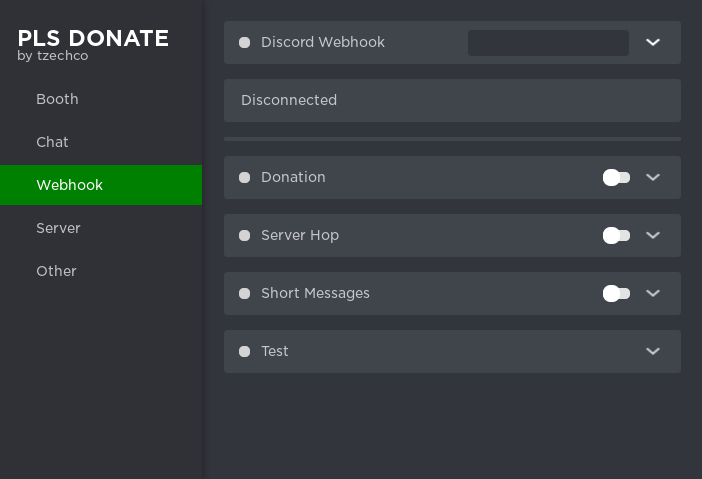
Task: Expand the Donation row chevron
Action: coord(653,177)
